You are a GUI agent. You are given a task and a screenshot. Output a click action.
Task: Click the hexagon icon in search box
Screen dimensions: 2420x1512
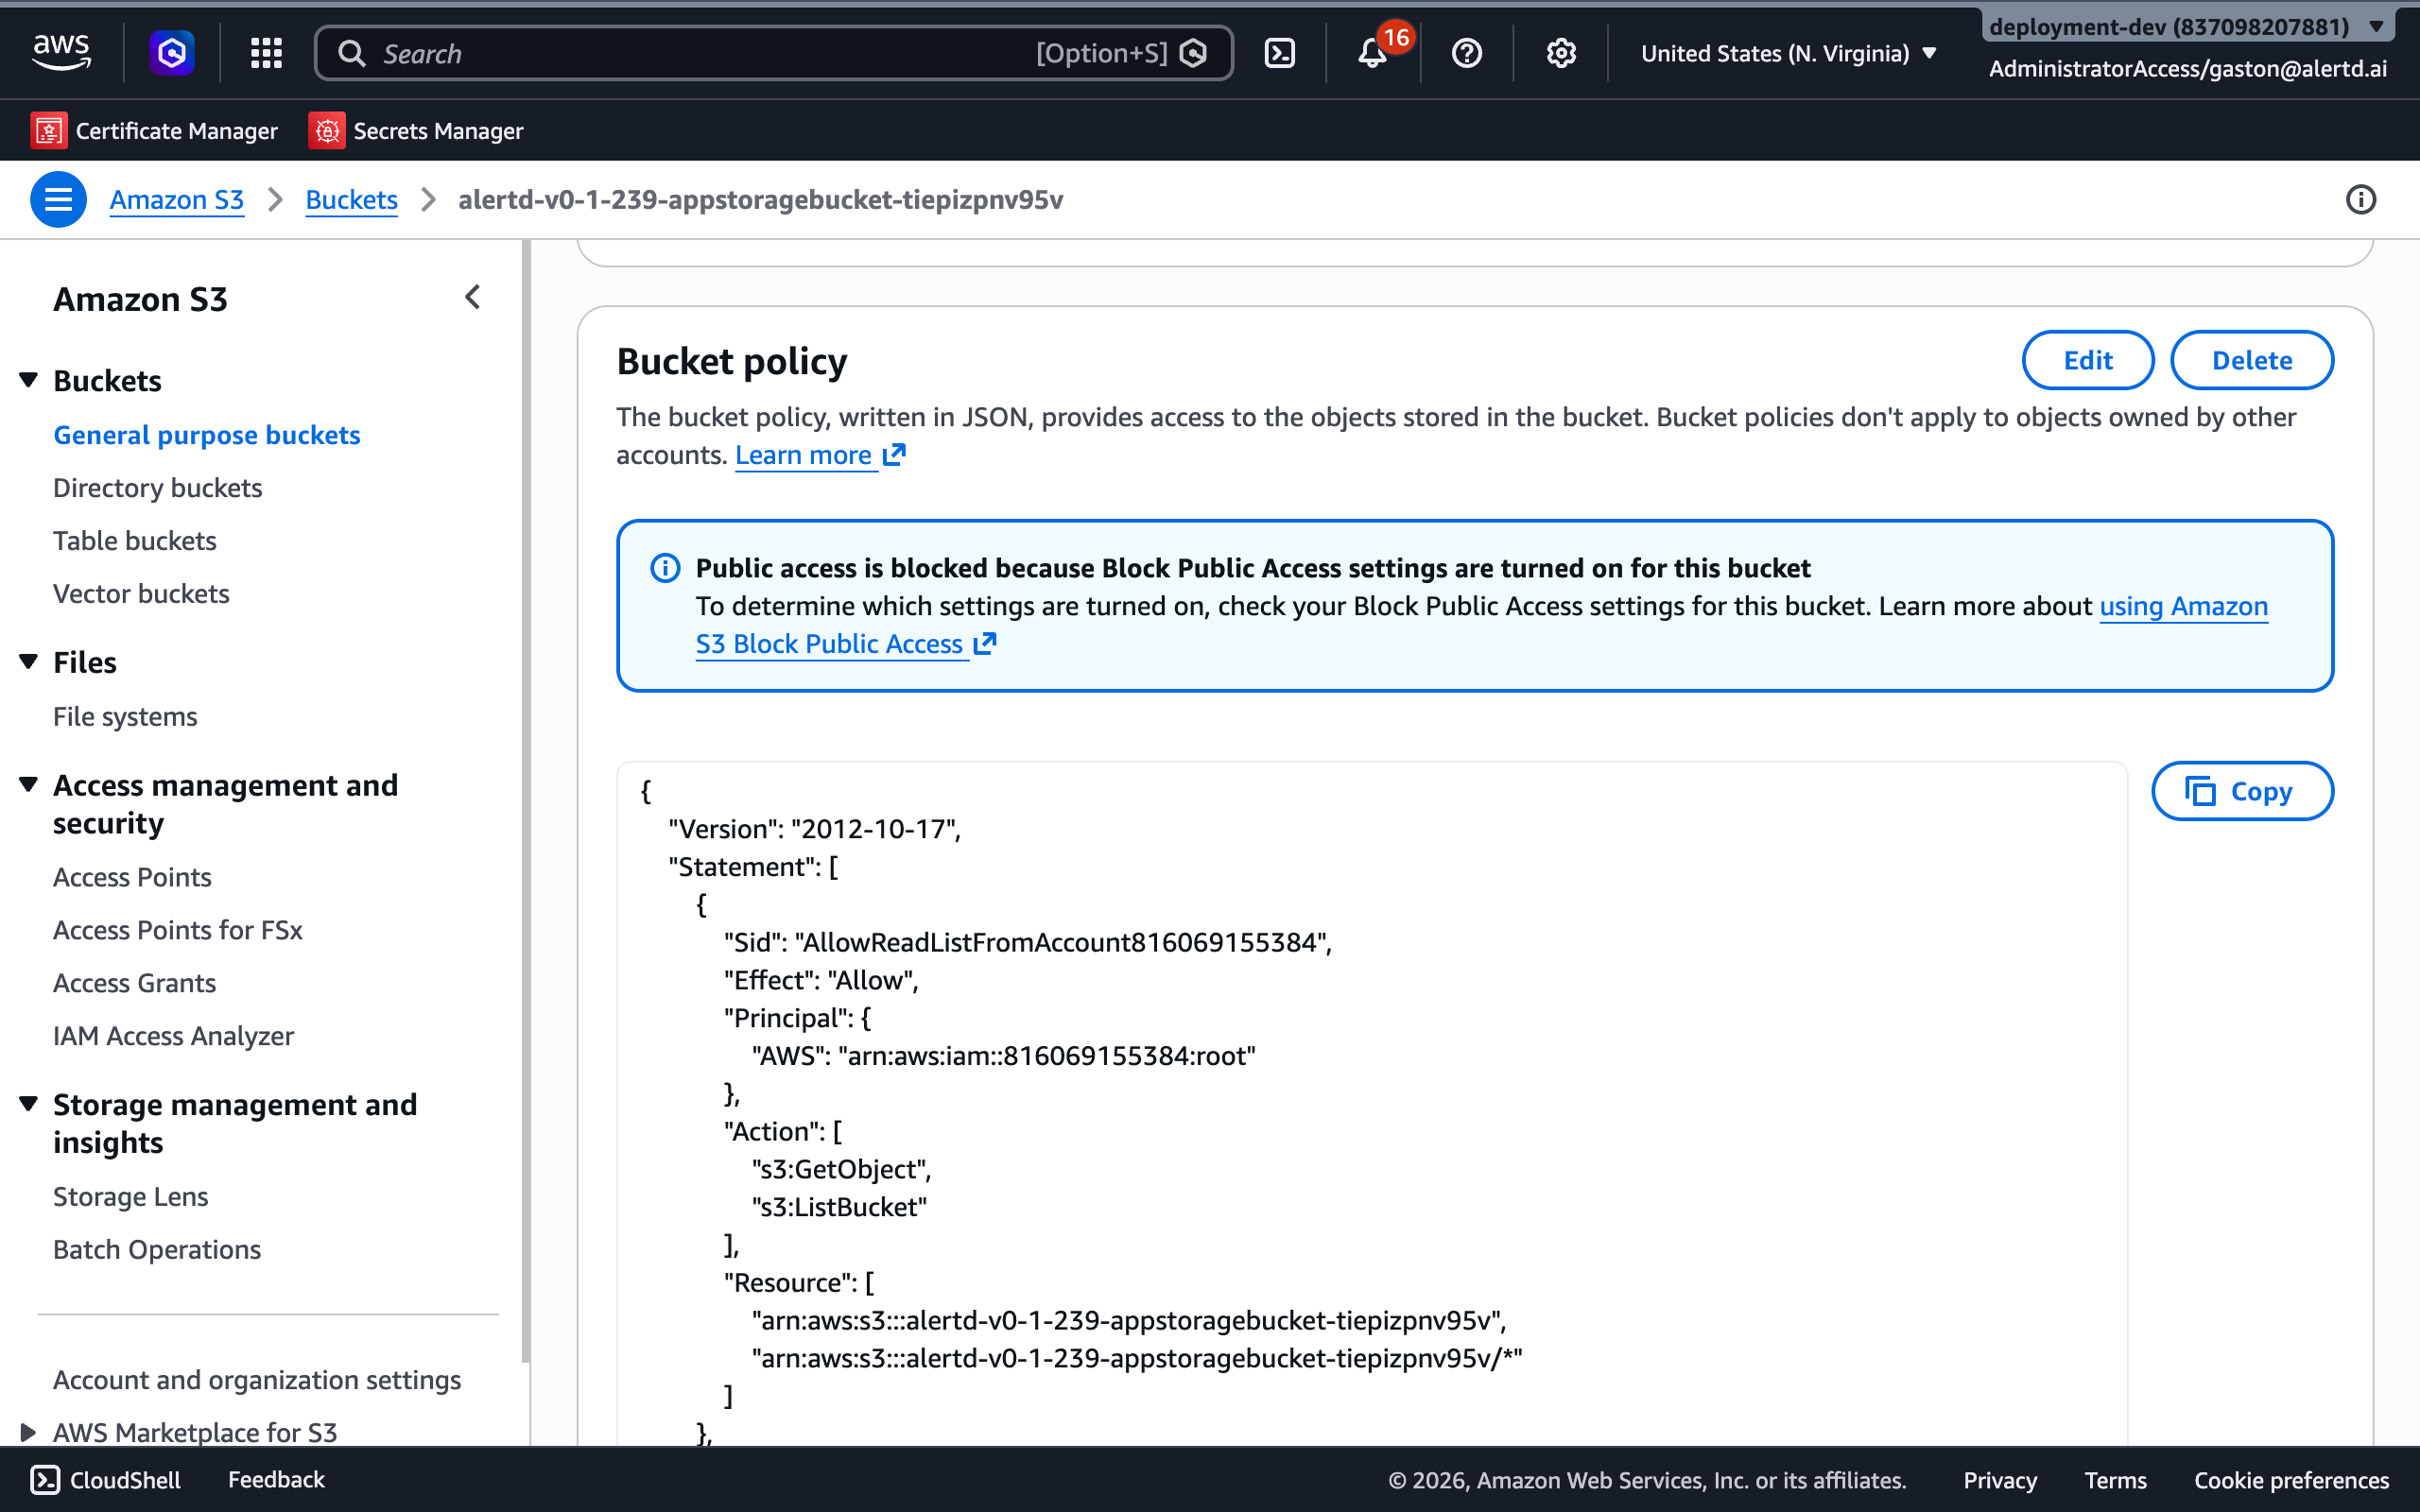click(x=1194, y=53)
